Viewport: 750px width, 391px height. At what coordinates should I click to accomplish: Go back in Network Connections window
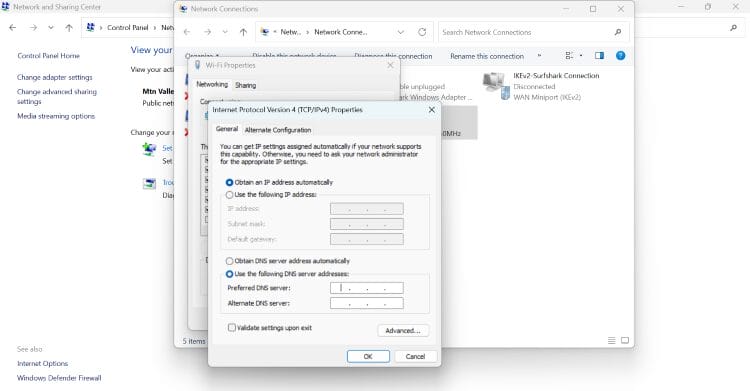coord(187,32)
